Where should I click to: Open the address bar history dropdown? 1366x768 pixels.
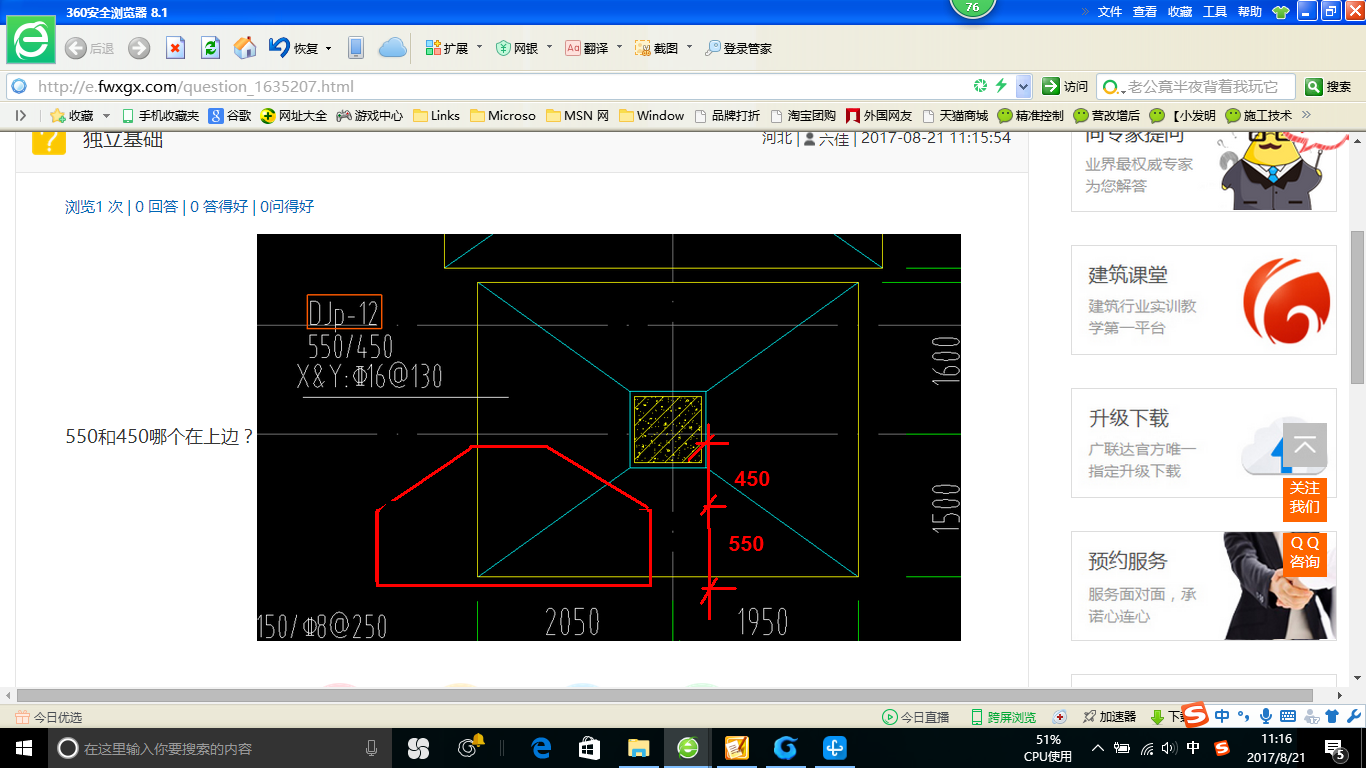[x=1023, y=86]
